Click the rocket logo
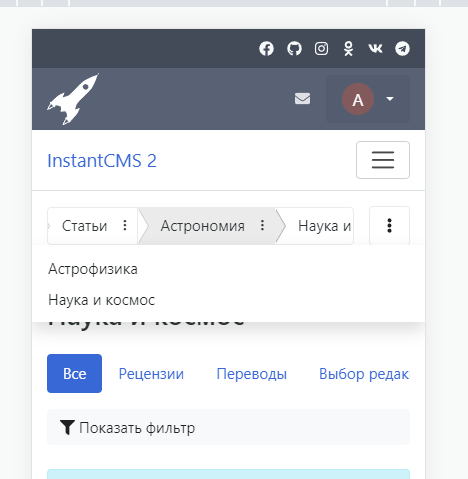 (x=73, y=99)
